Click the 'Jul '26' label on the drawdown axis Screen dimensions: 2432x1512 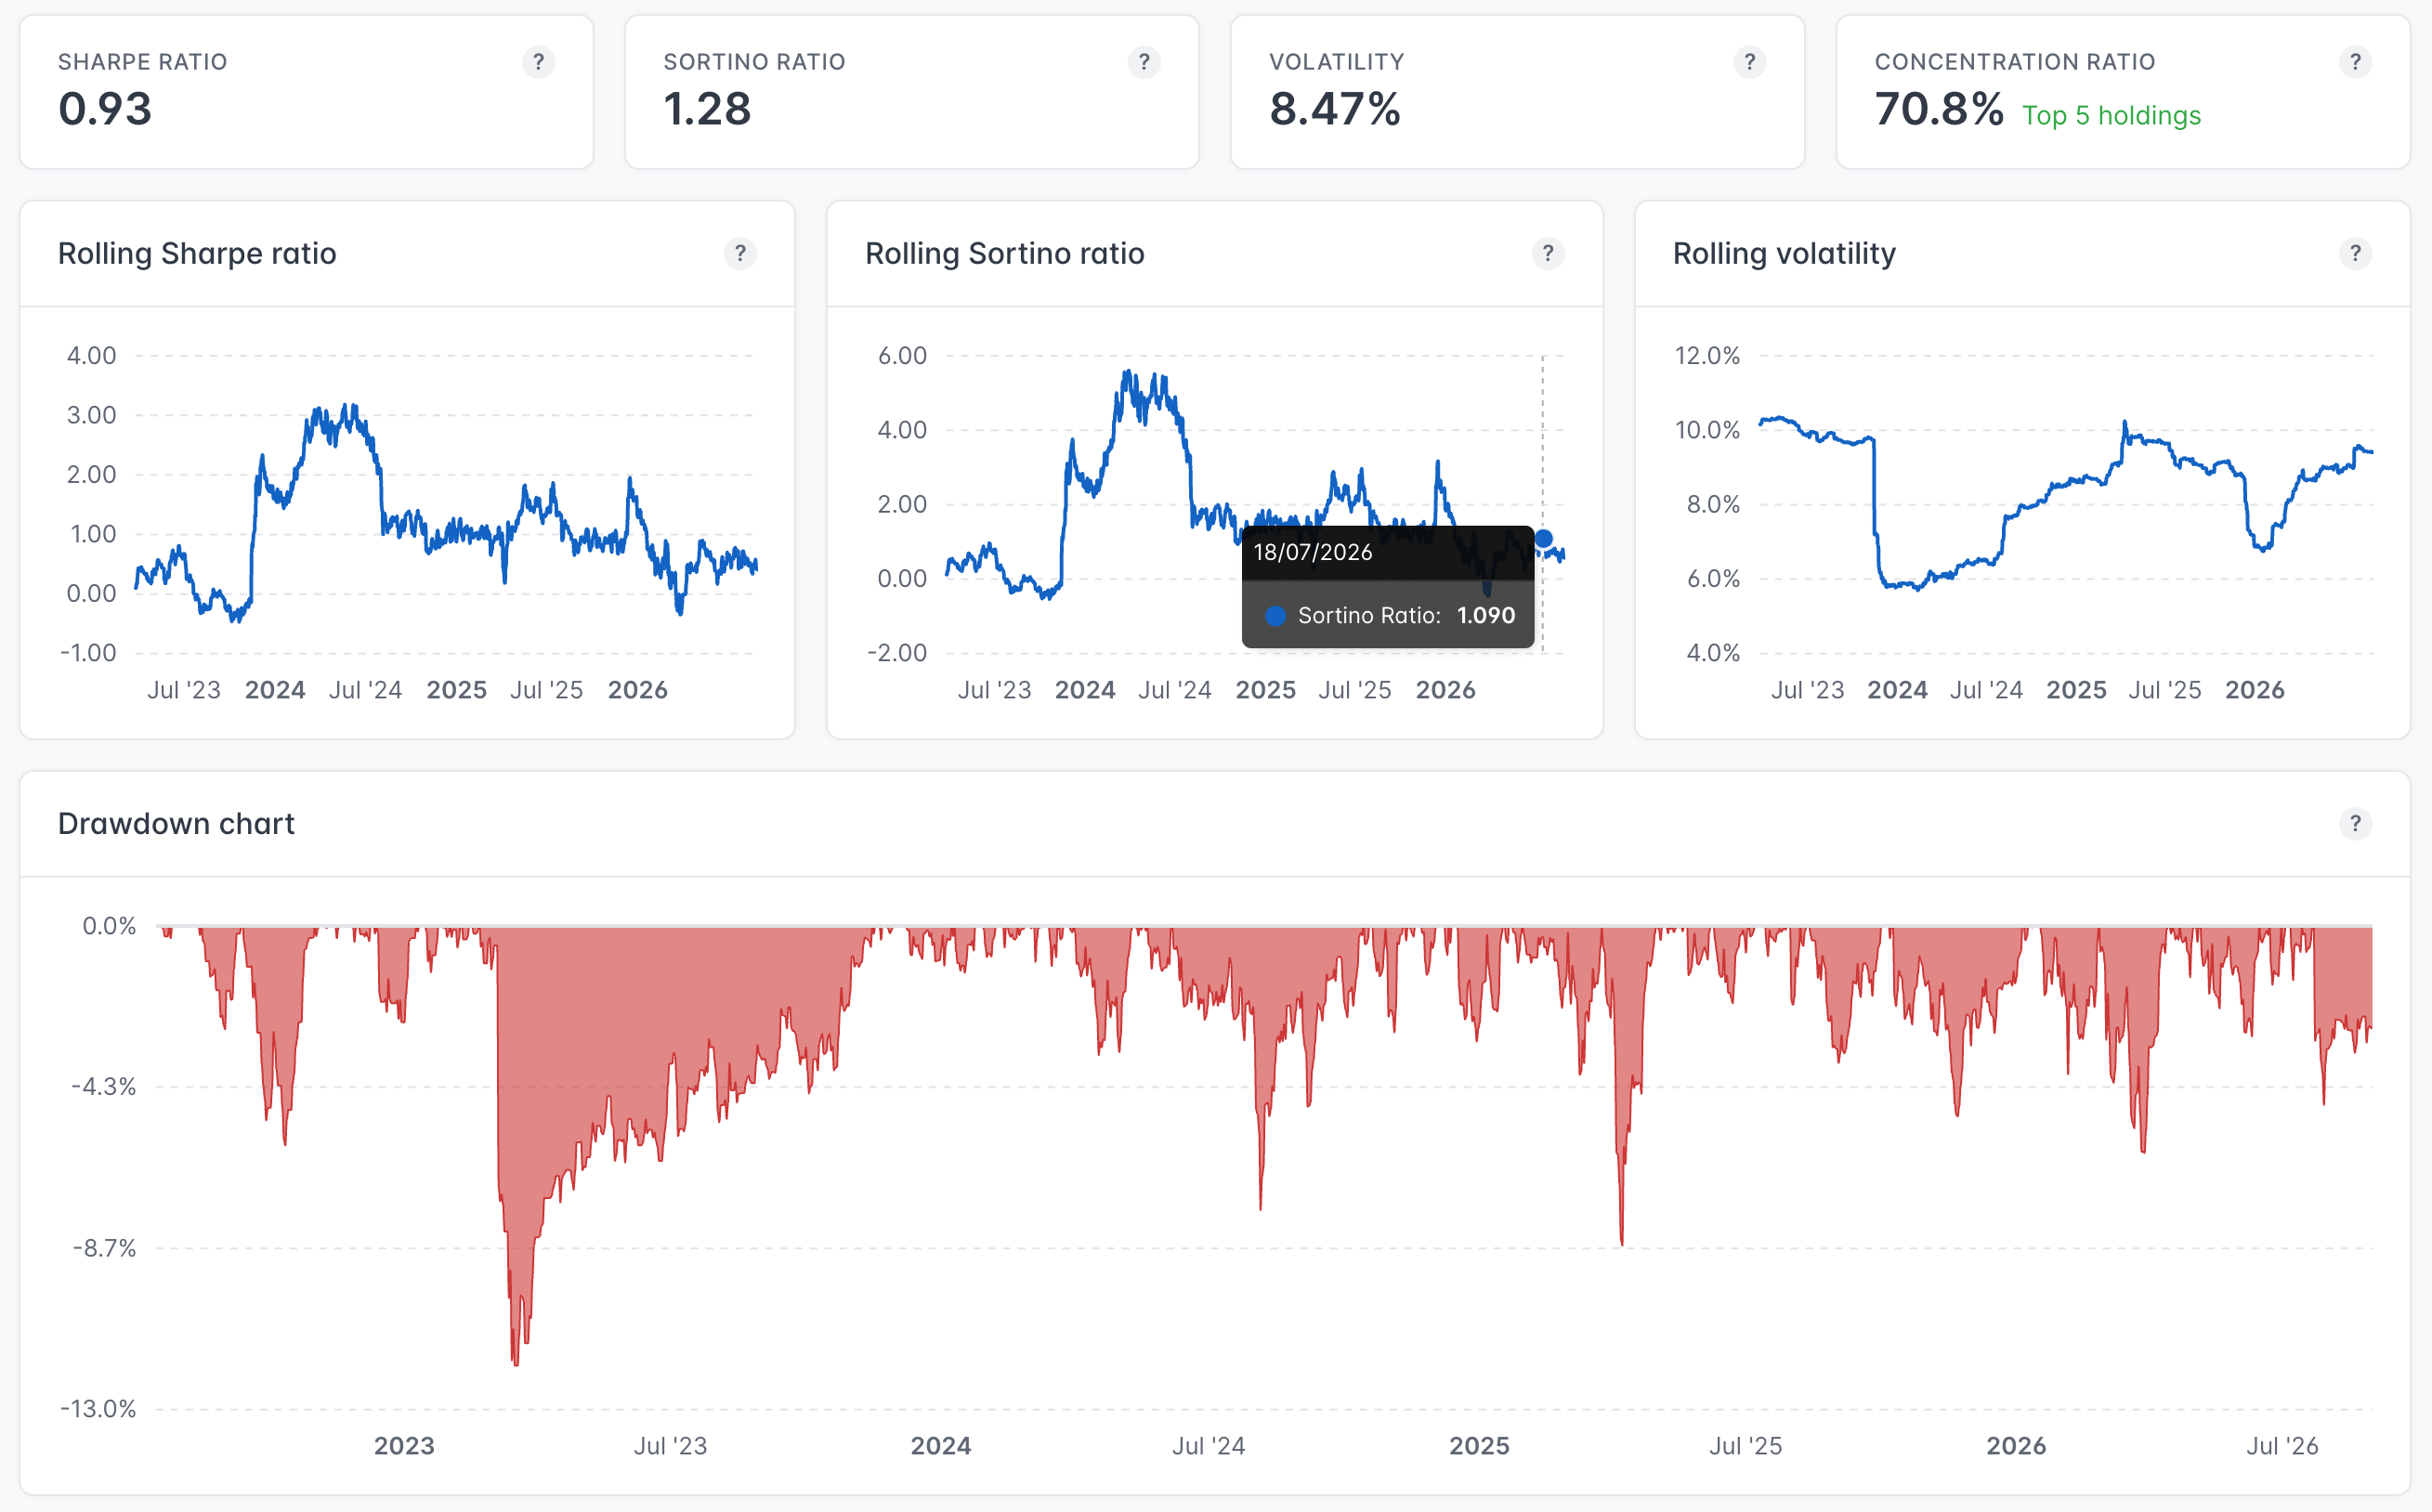point(2283,1446)
